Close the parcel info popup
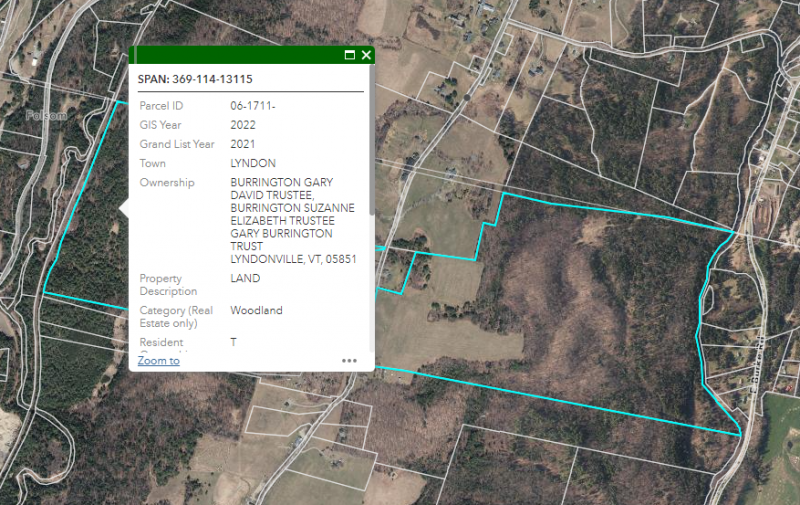This screenshot has height=505, width=800. pyautogui.click(x=366, y=55)
